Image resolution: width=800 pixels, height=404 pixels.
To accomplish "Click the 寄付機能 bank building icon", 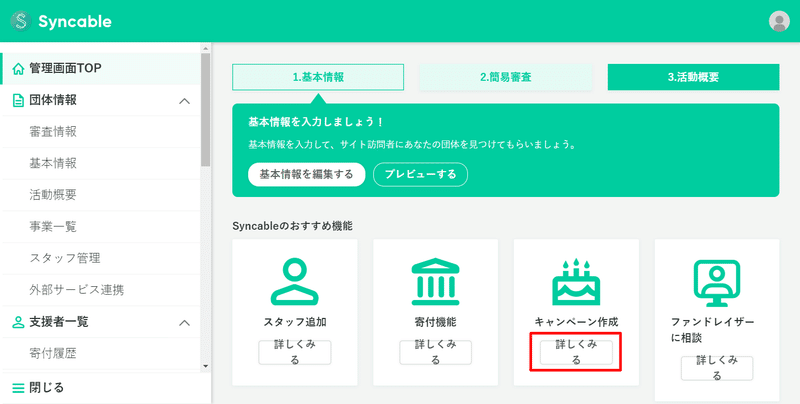I will click(x=435, y=282).
